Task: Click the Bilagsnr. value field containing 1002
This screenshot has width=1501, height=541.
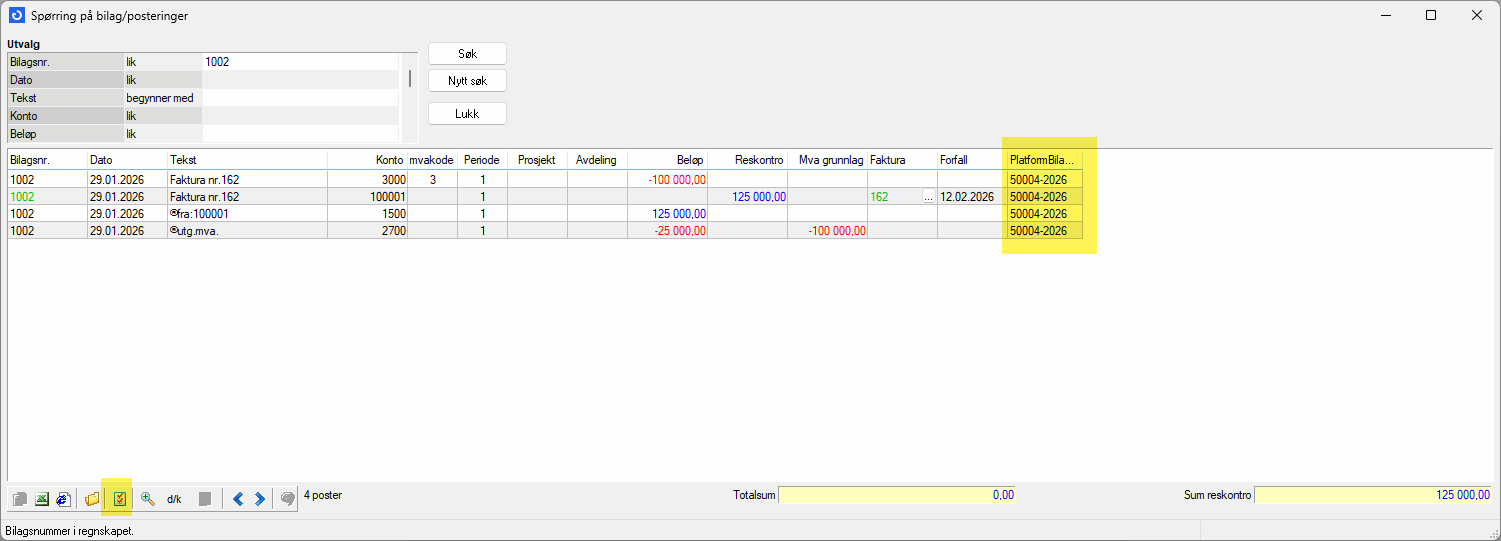Action: 300,62
